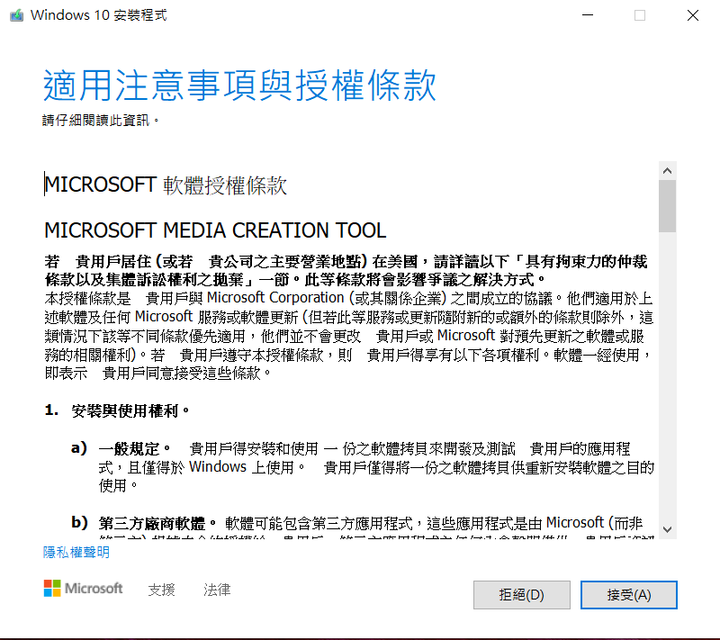The height and width of the screenshot is (640, 720).
Task: Click the Windows 10 setup app icon
Action: click(x=17, y=15)
